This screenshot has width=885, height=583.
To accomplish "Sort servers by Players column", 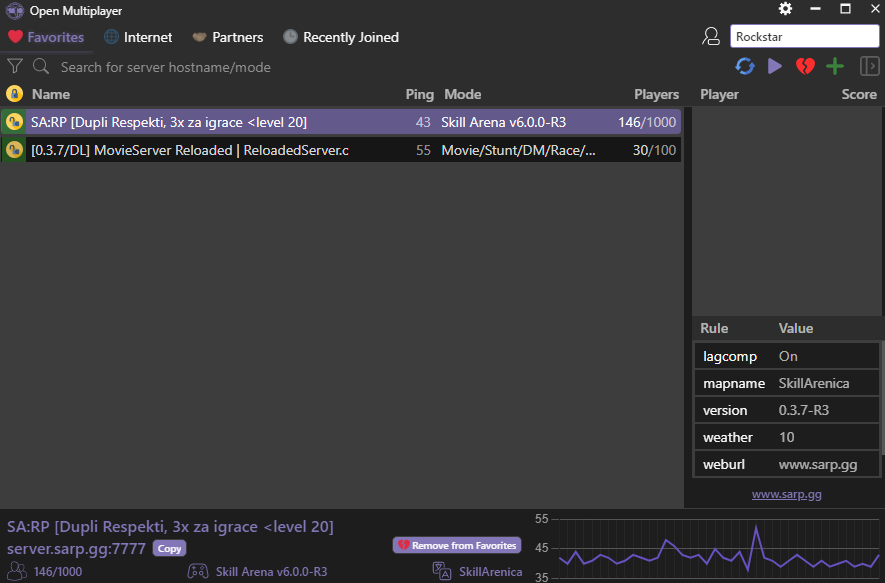I will (656, 94).
